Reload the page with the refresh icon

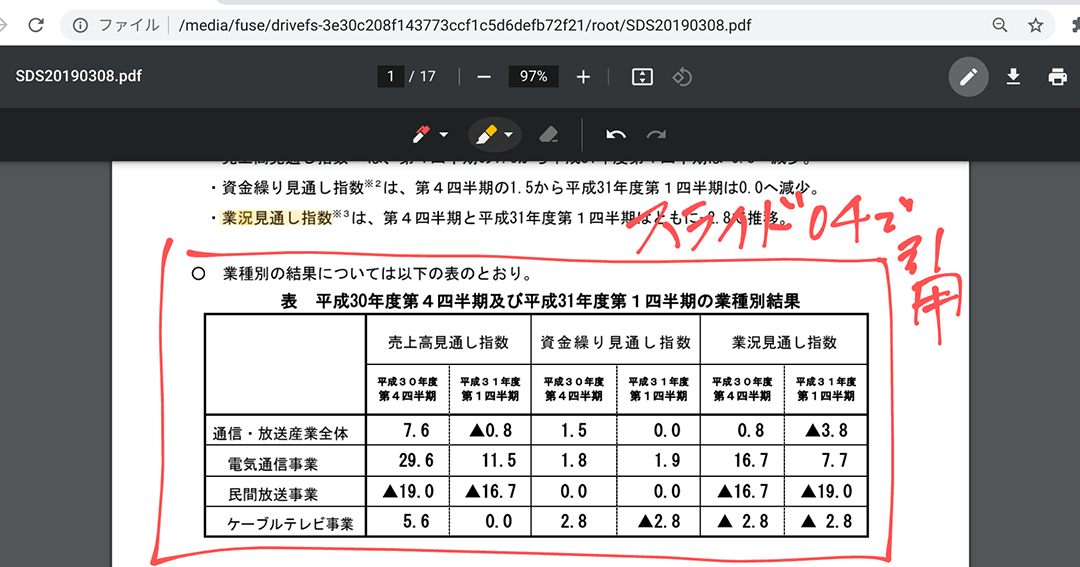(37, 25)
